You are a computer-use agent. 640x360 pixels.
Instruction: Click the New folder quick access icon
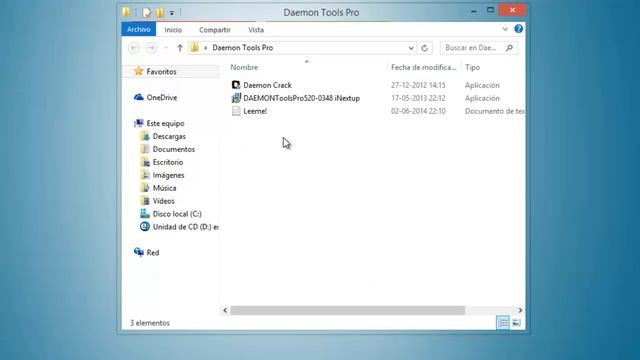click(x=160, y=13)
